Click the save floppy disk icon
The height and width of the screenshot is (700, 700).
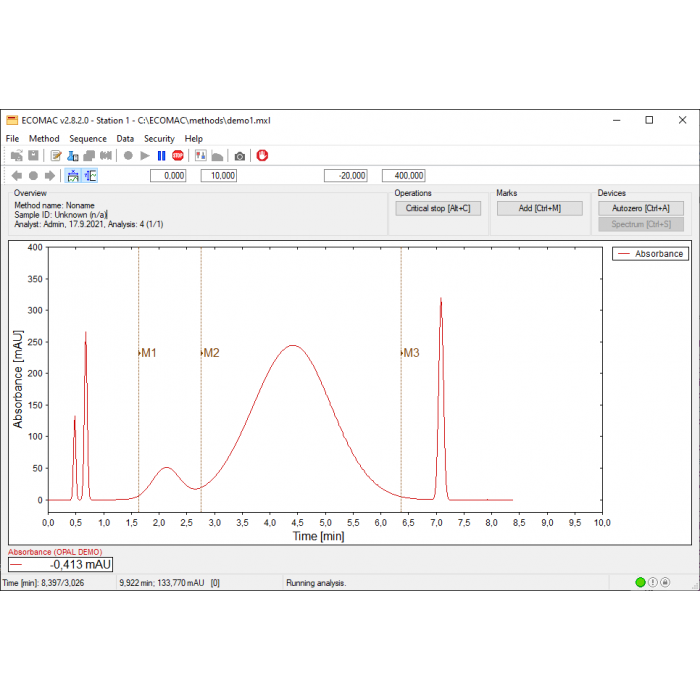pyautogui.click(x=33, y=156)
